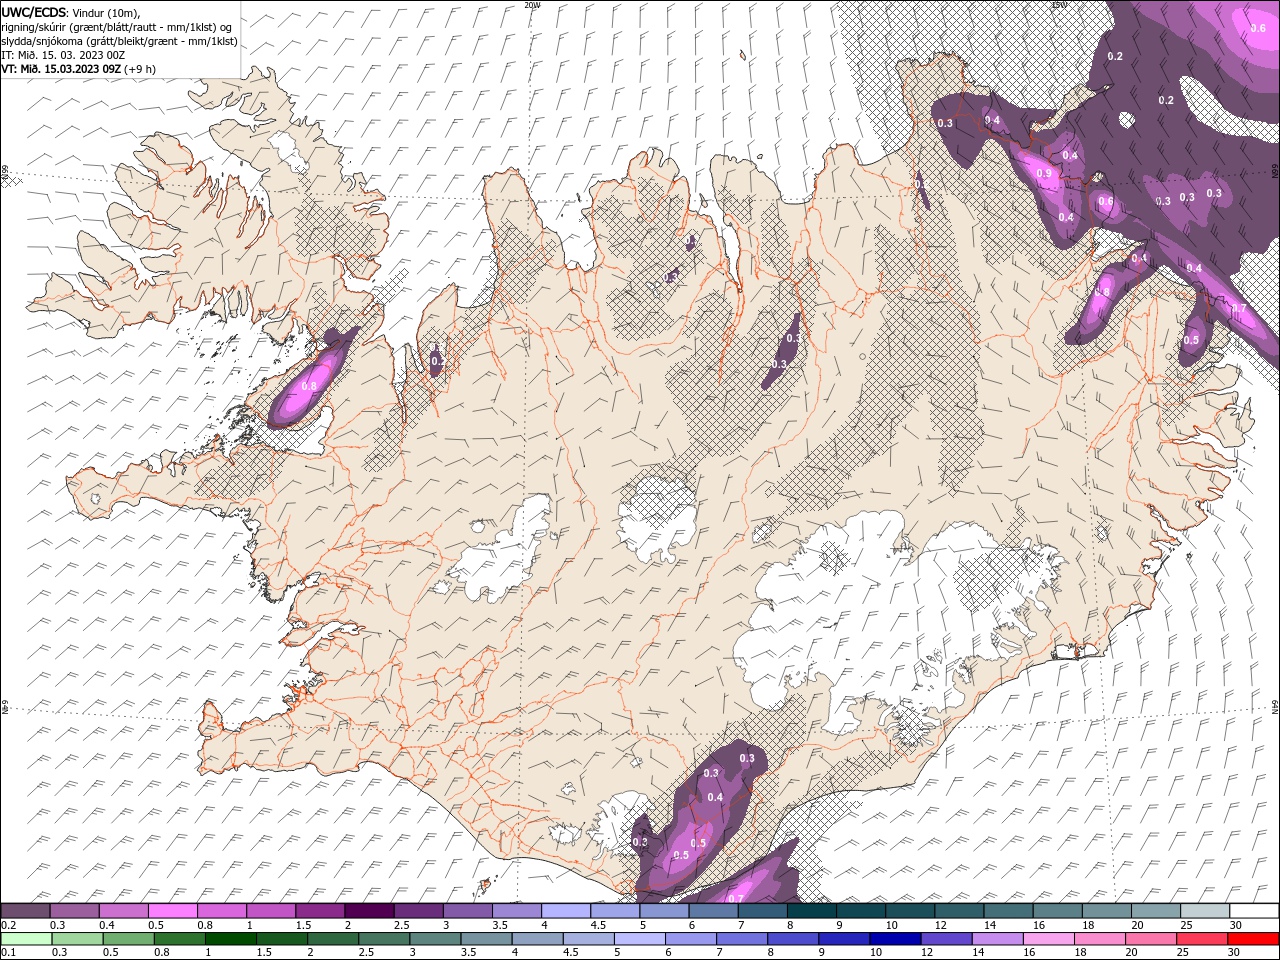Click the 'UWC/ECDS: Vindur (10m),' title line
The width and height of the screenshot is (1280, 960).
[x=71, y=12]
